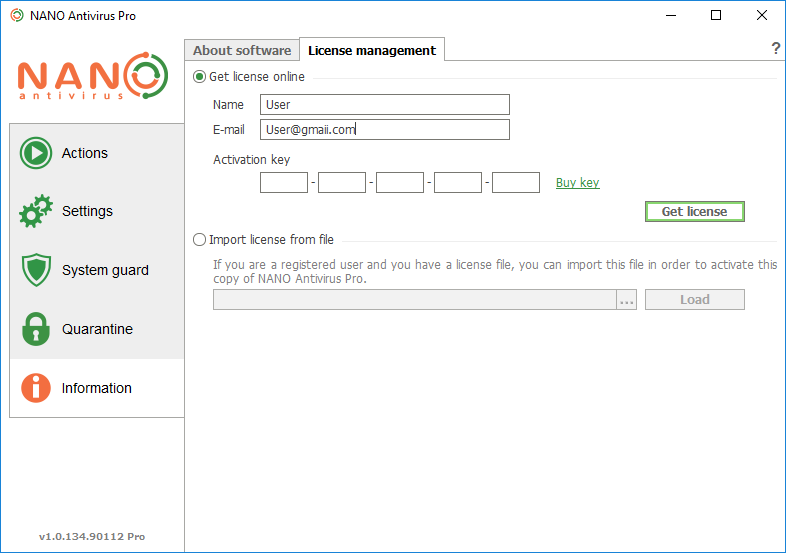Click the Actions play icon

(36, 153)
